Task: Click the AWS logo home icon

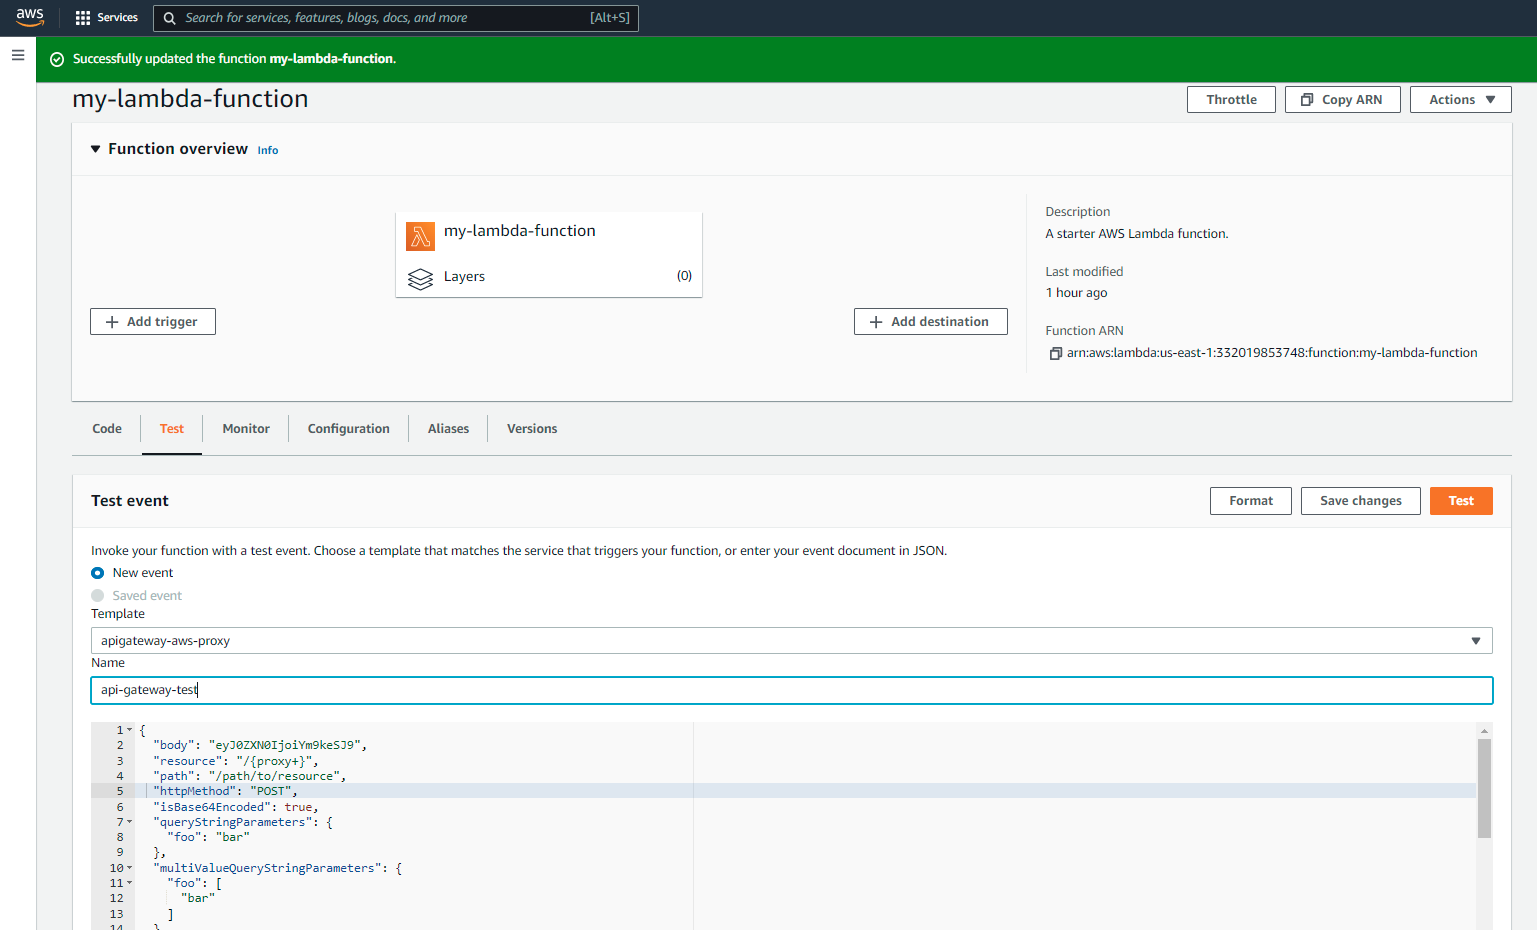Action: (30, 17)
